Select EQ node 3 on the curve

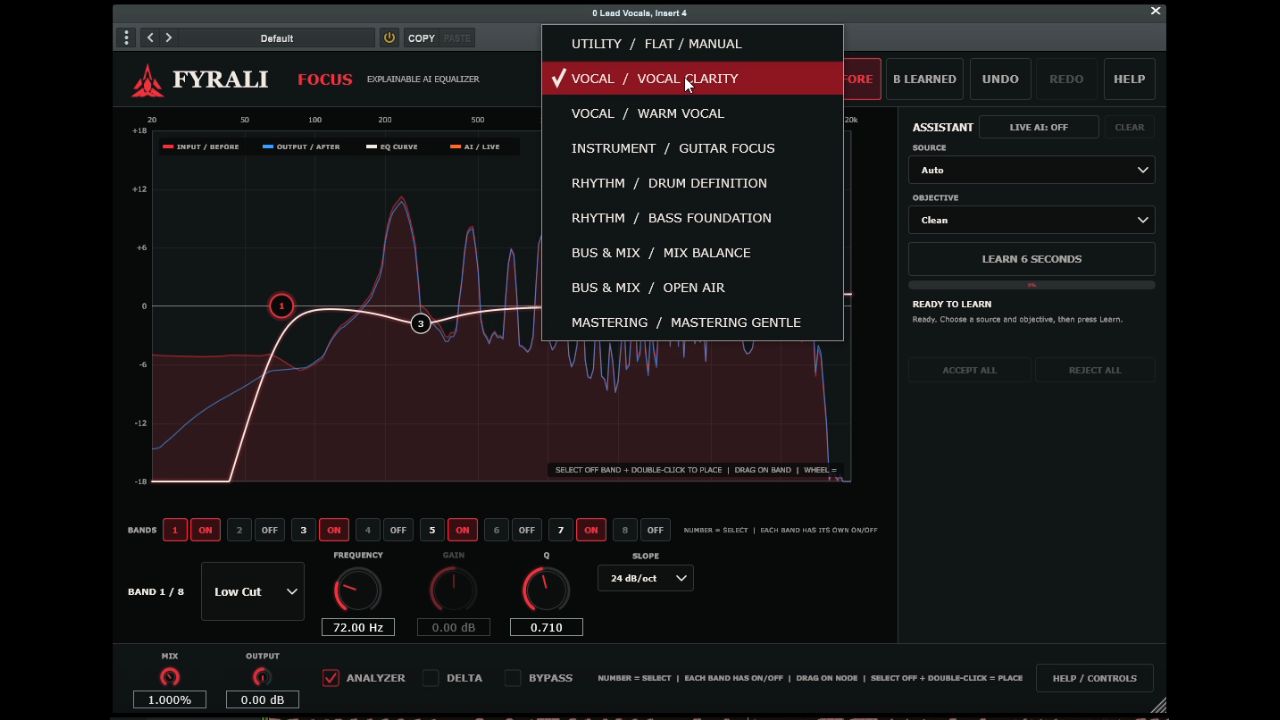pos(420,323)
